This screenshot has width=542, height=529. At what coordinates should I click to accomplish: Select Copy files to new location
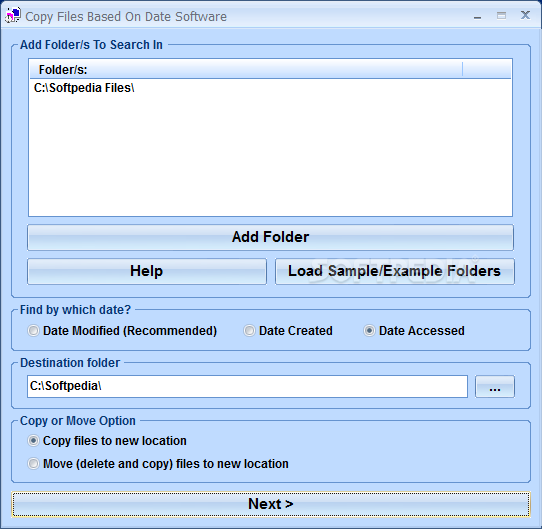tap(107, 441)
